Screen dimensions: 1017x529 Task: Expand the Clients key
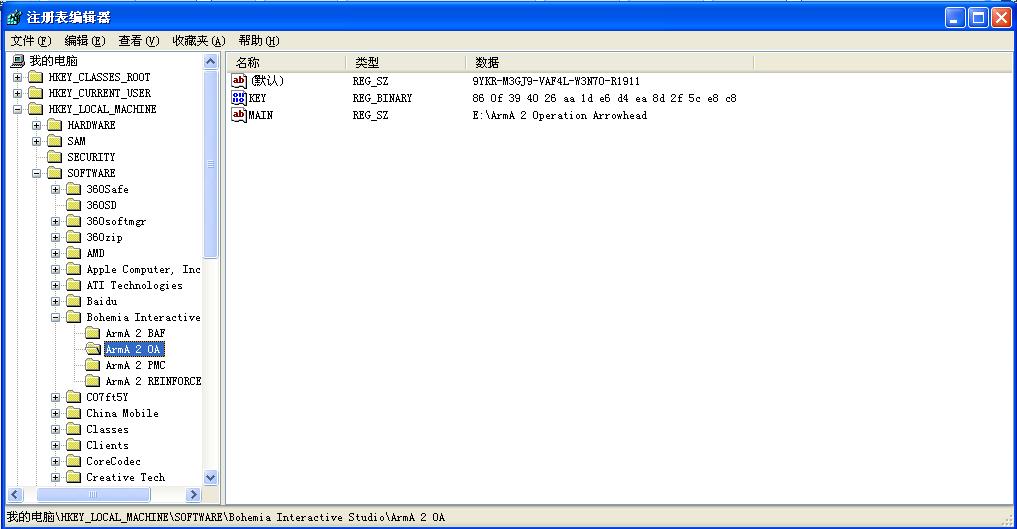[56, 445]
